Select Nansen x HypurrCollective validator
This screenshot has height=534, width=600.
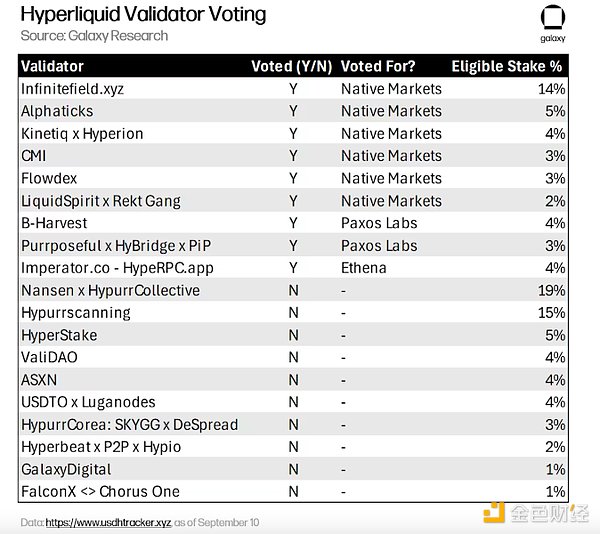click(110, 290)
